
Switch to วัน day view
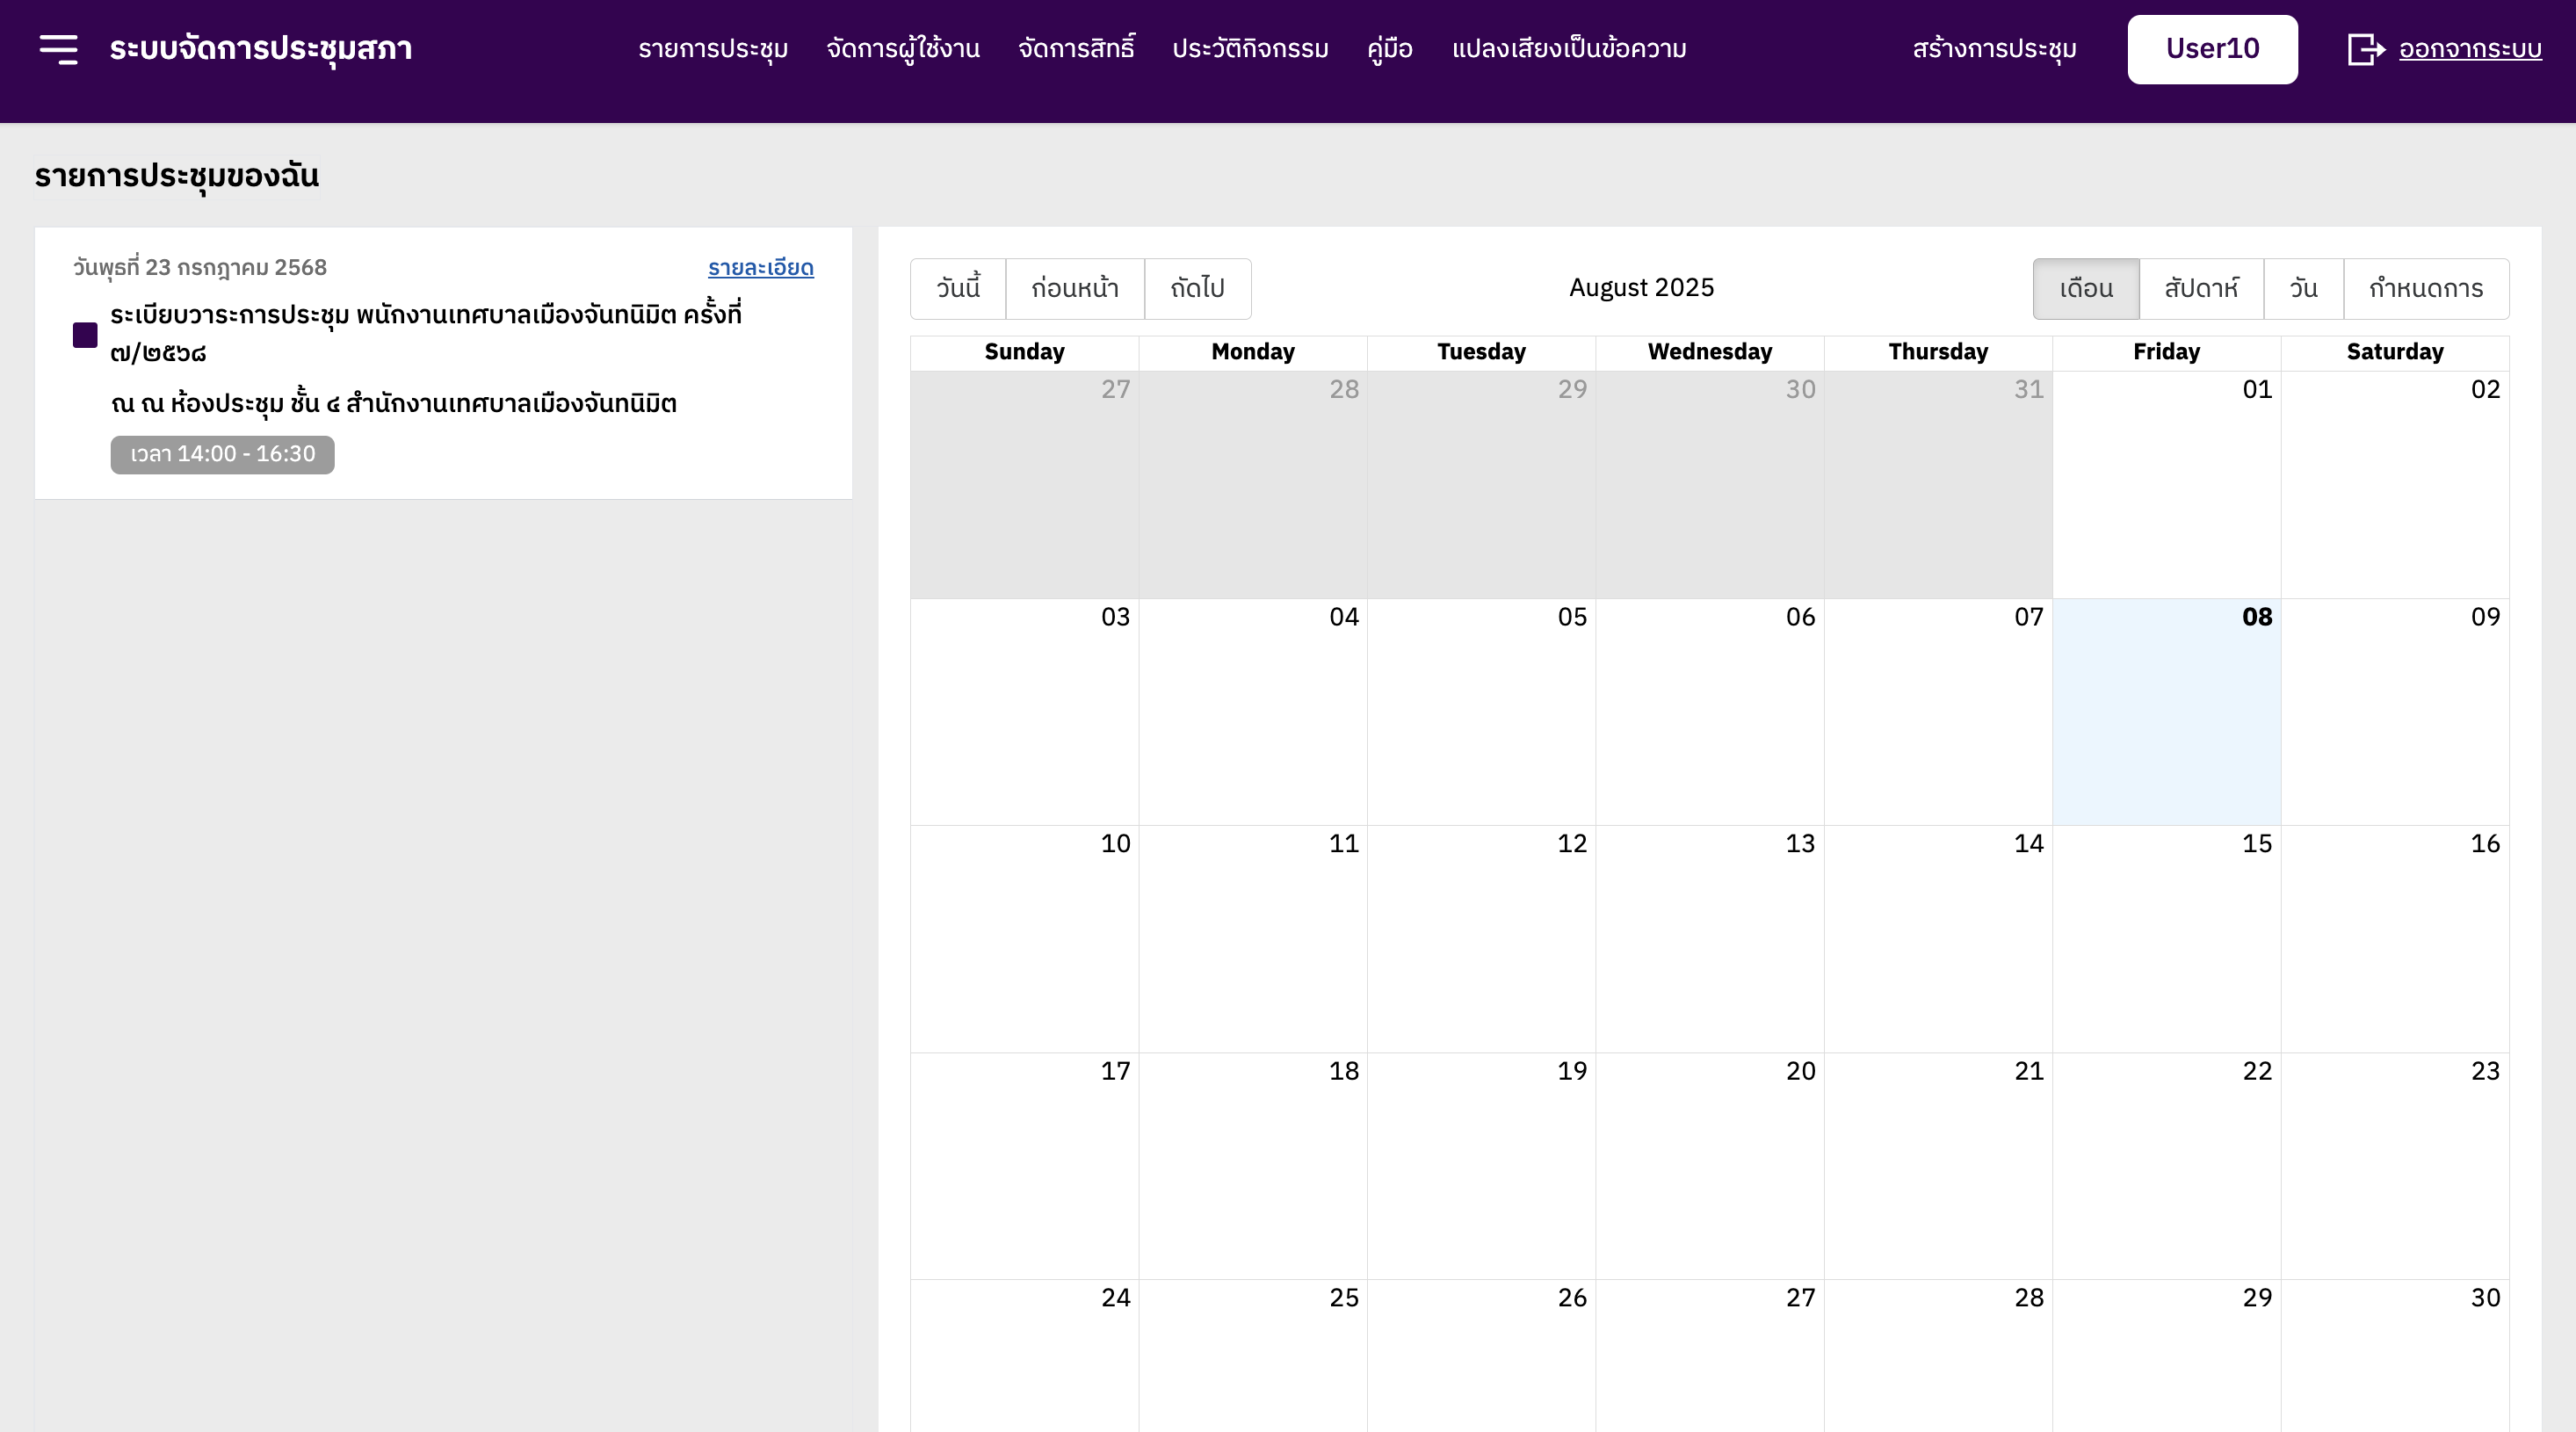tap(2303, 289)
